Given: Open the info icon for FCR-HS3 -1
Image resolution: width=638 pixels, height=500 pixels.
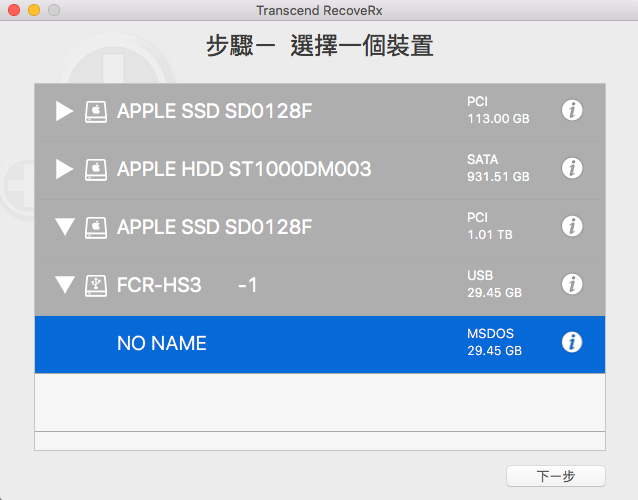Looking at the screenshot, I should point(572,284).
